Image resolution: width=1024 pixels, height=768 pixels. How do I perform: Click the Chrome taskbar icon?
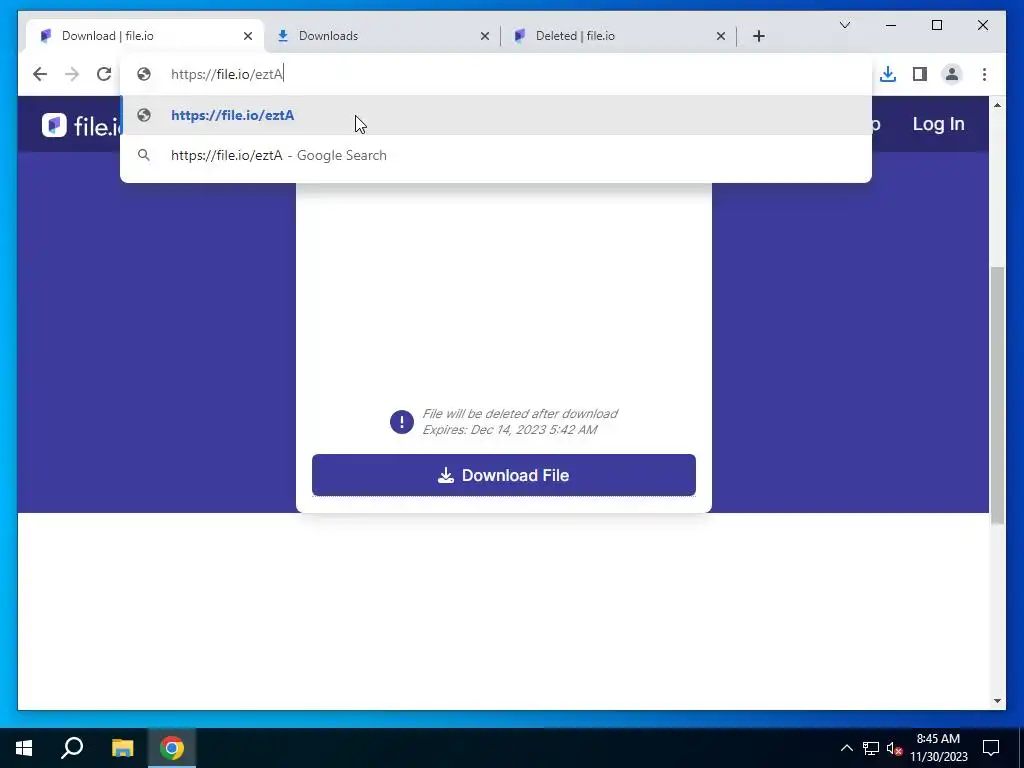click(172, 748)
